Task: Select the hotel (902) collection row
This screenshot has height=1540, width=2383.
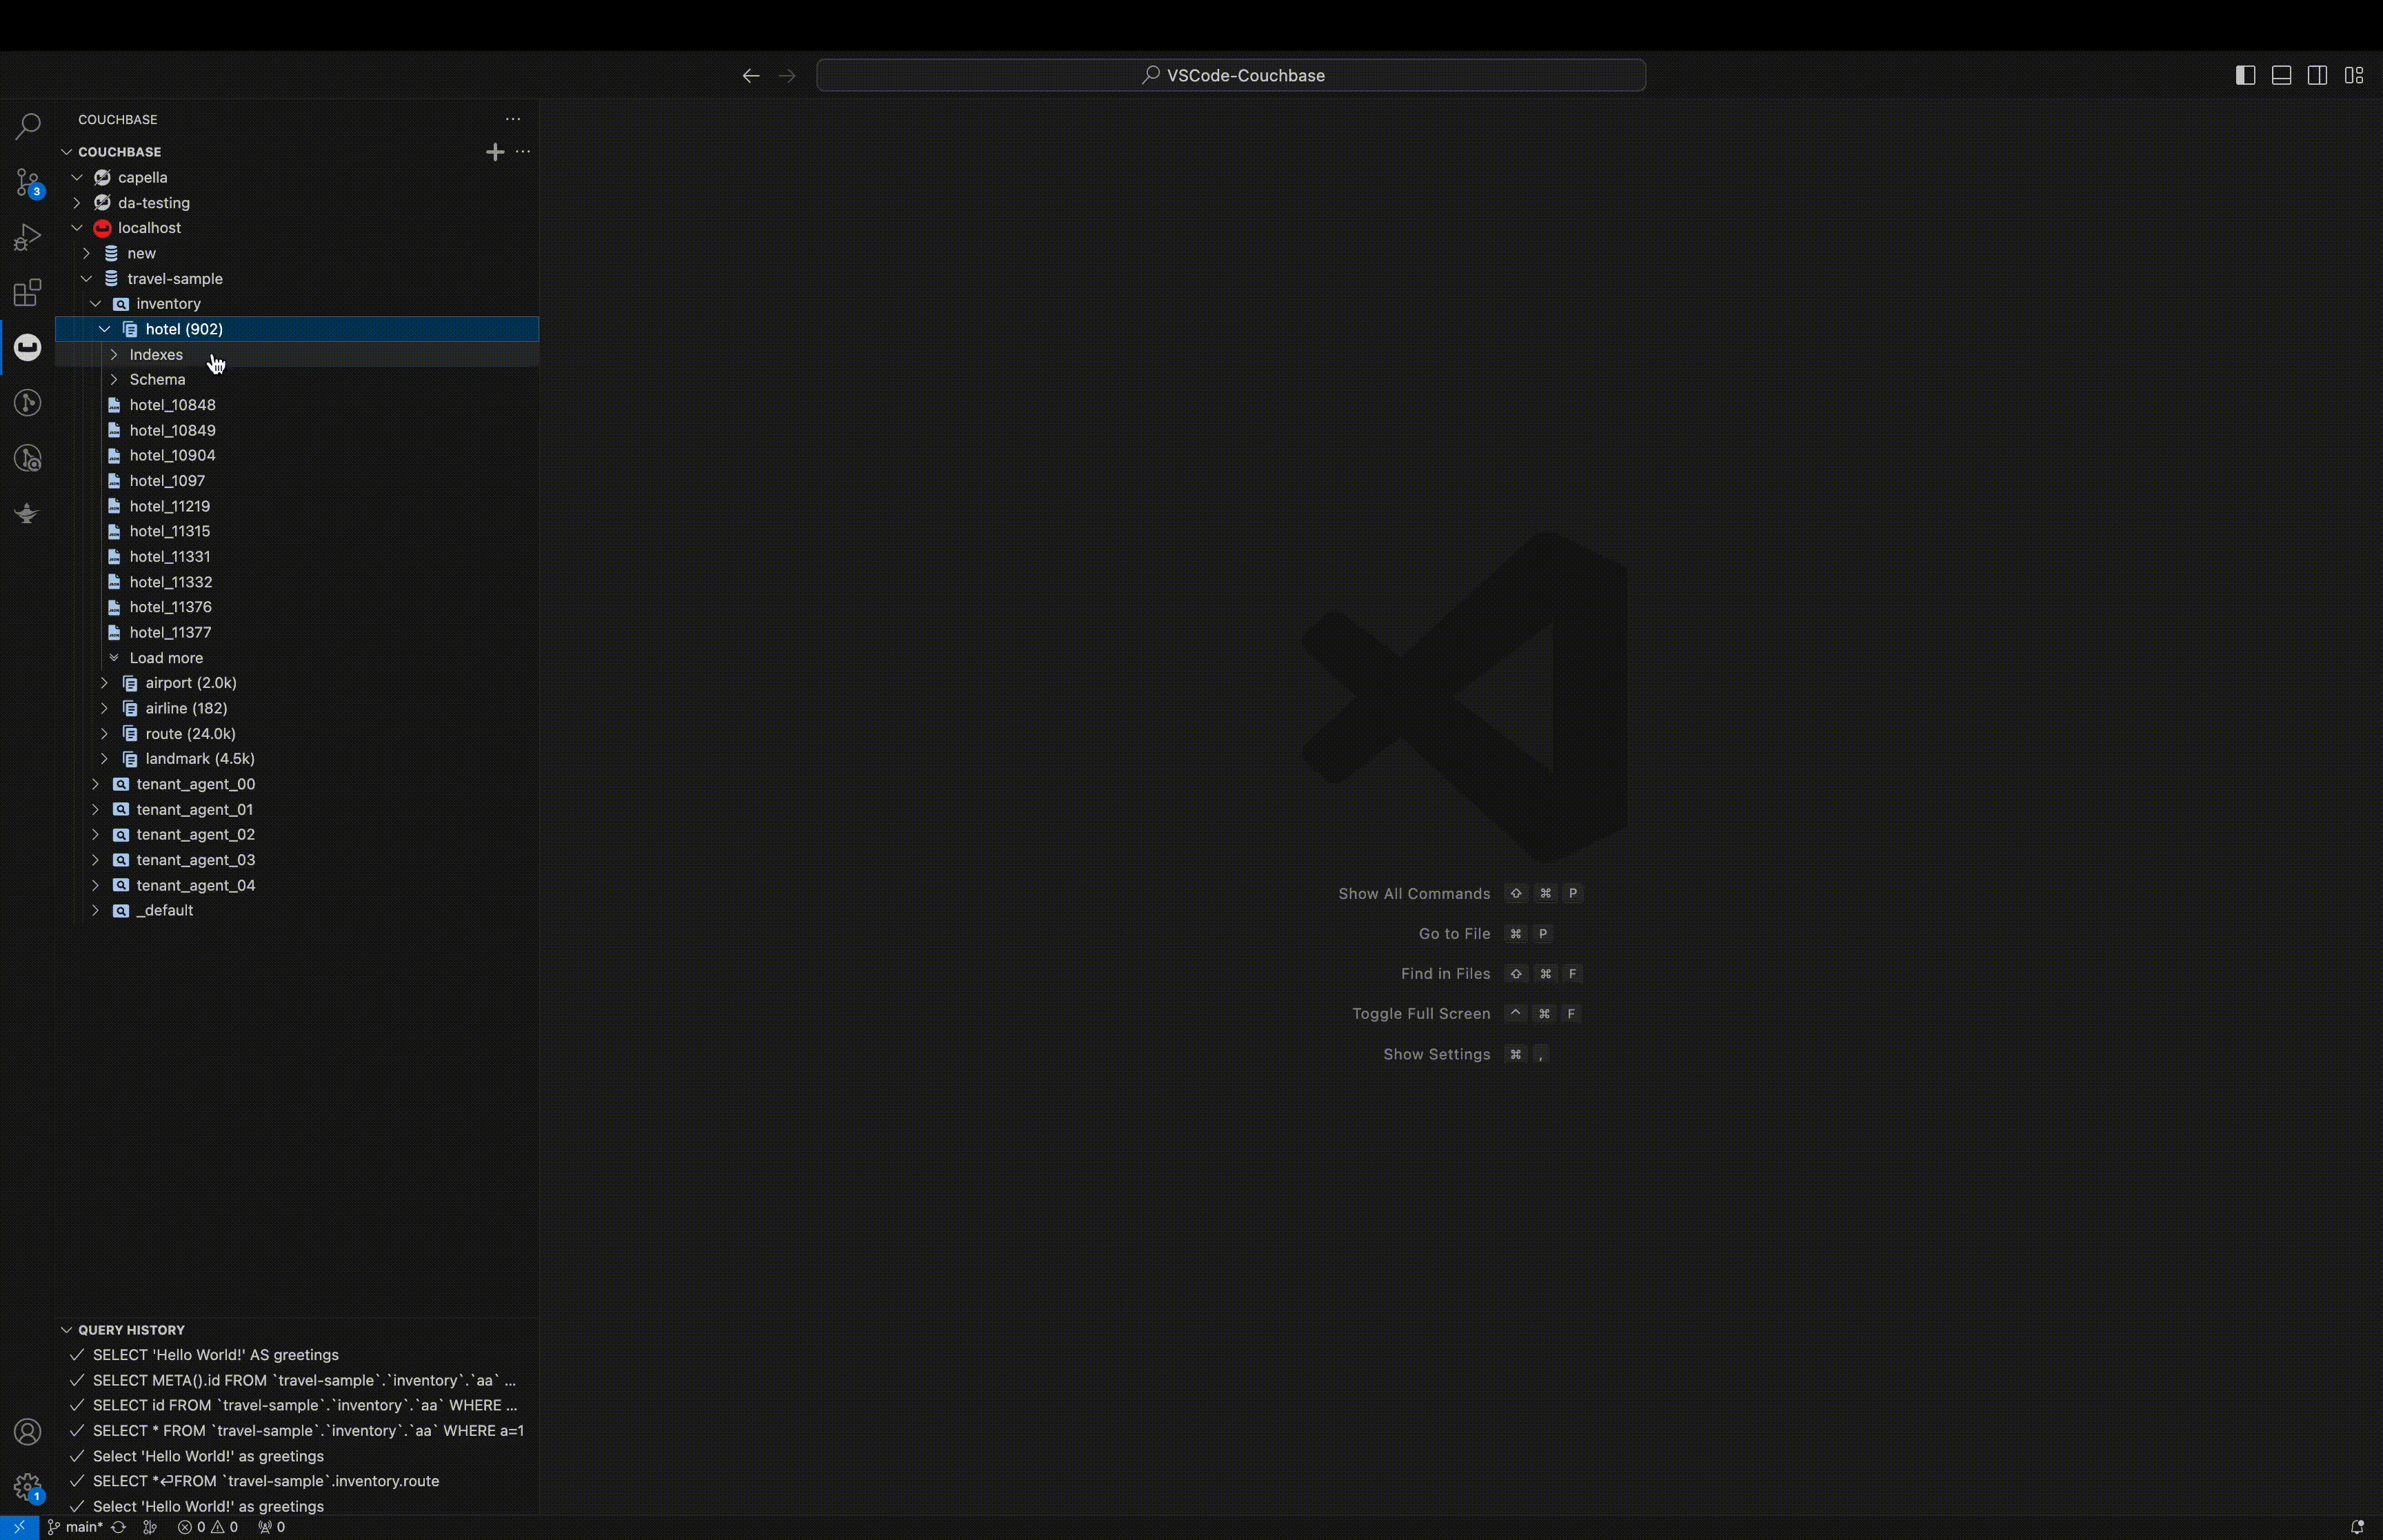Action: click(x=297, y=329)
